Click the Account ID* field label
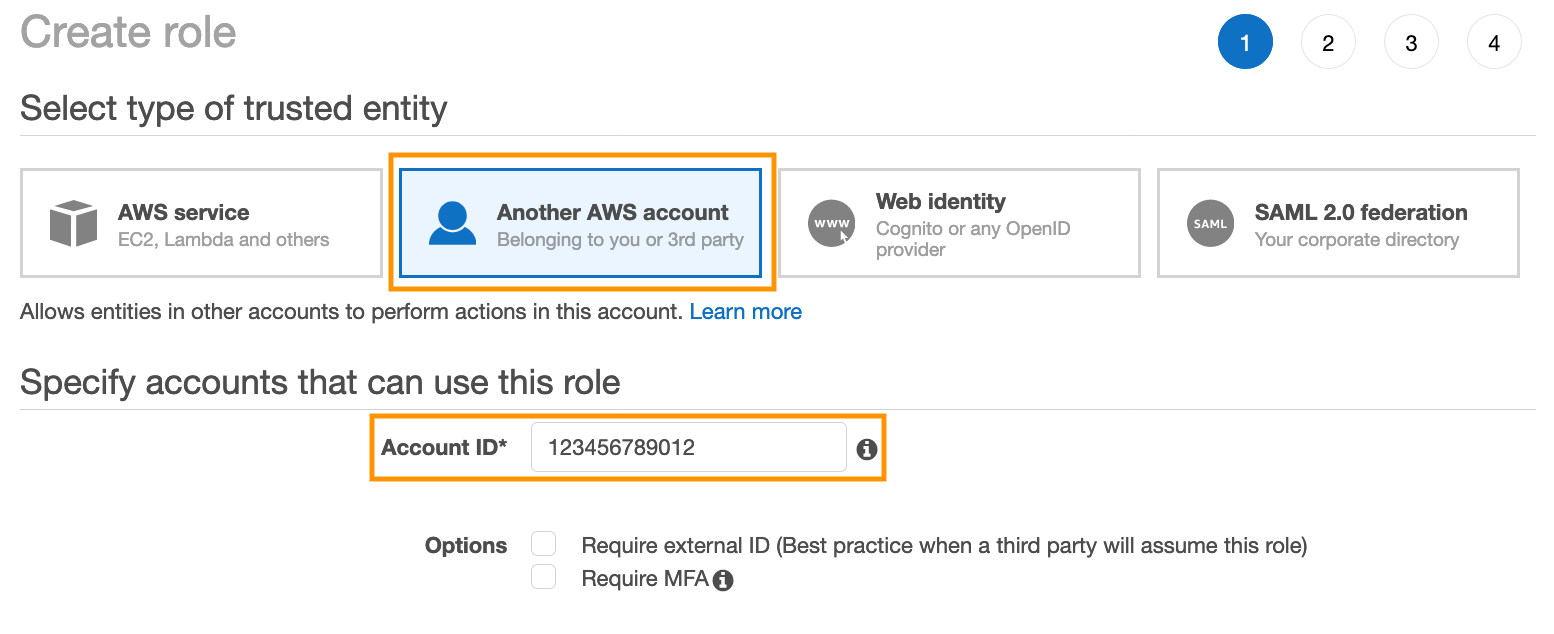Screen dimensions: 1554x634 [x=444, y=448]
